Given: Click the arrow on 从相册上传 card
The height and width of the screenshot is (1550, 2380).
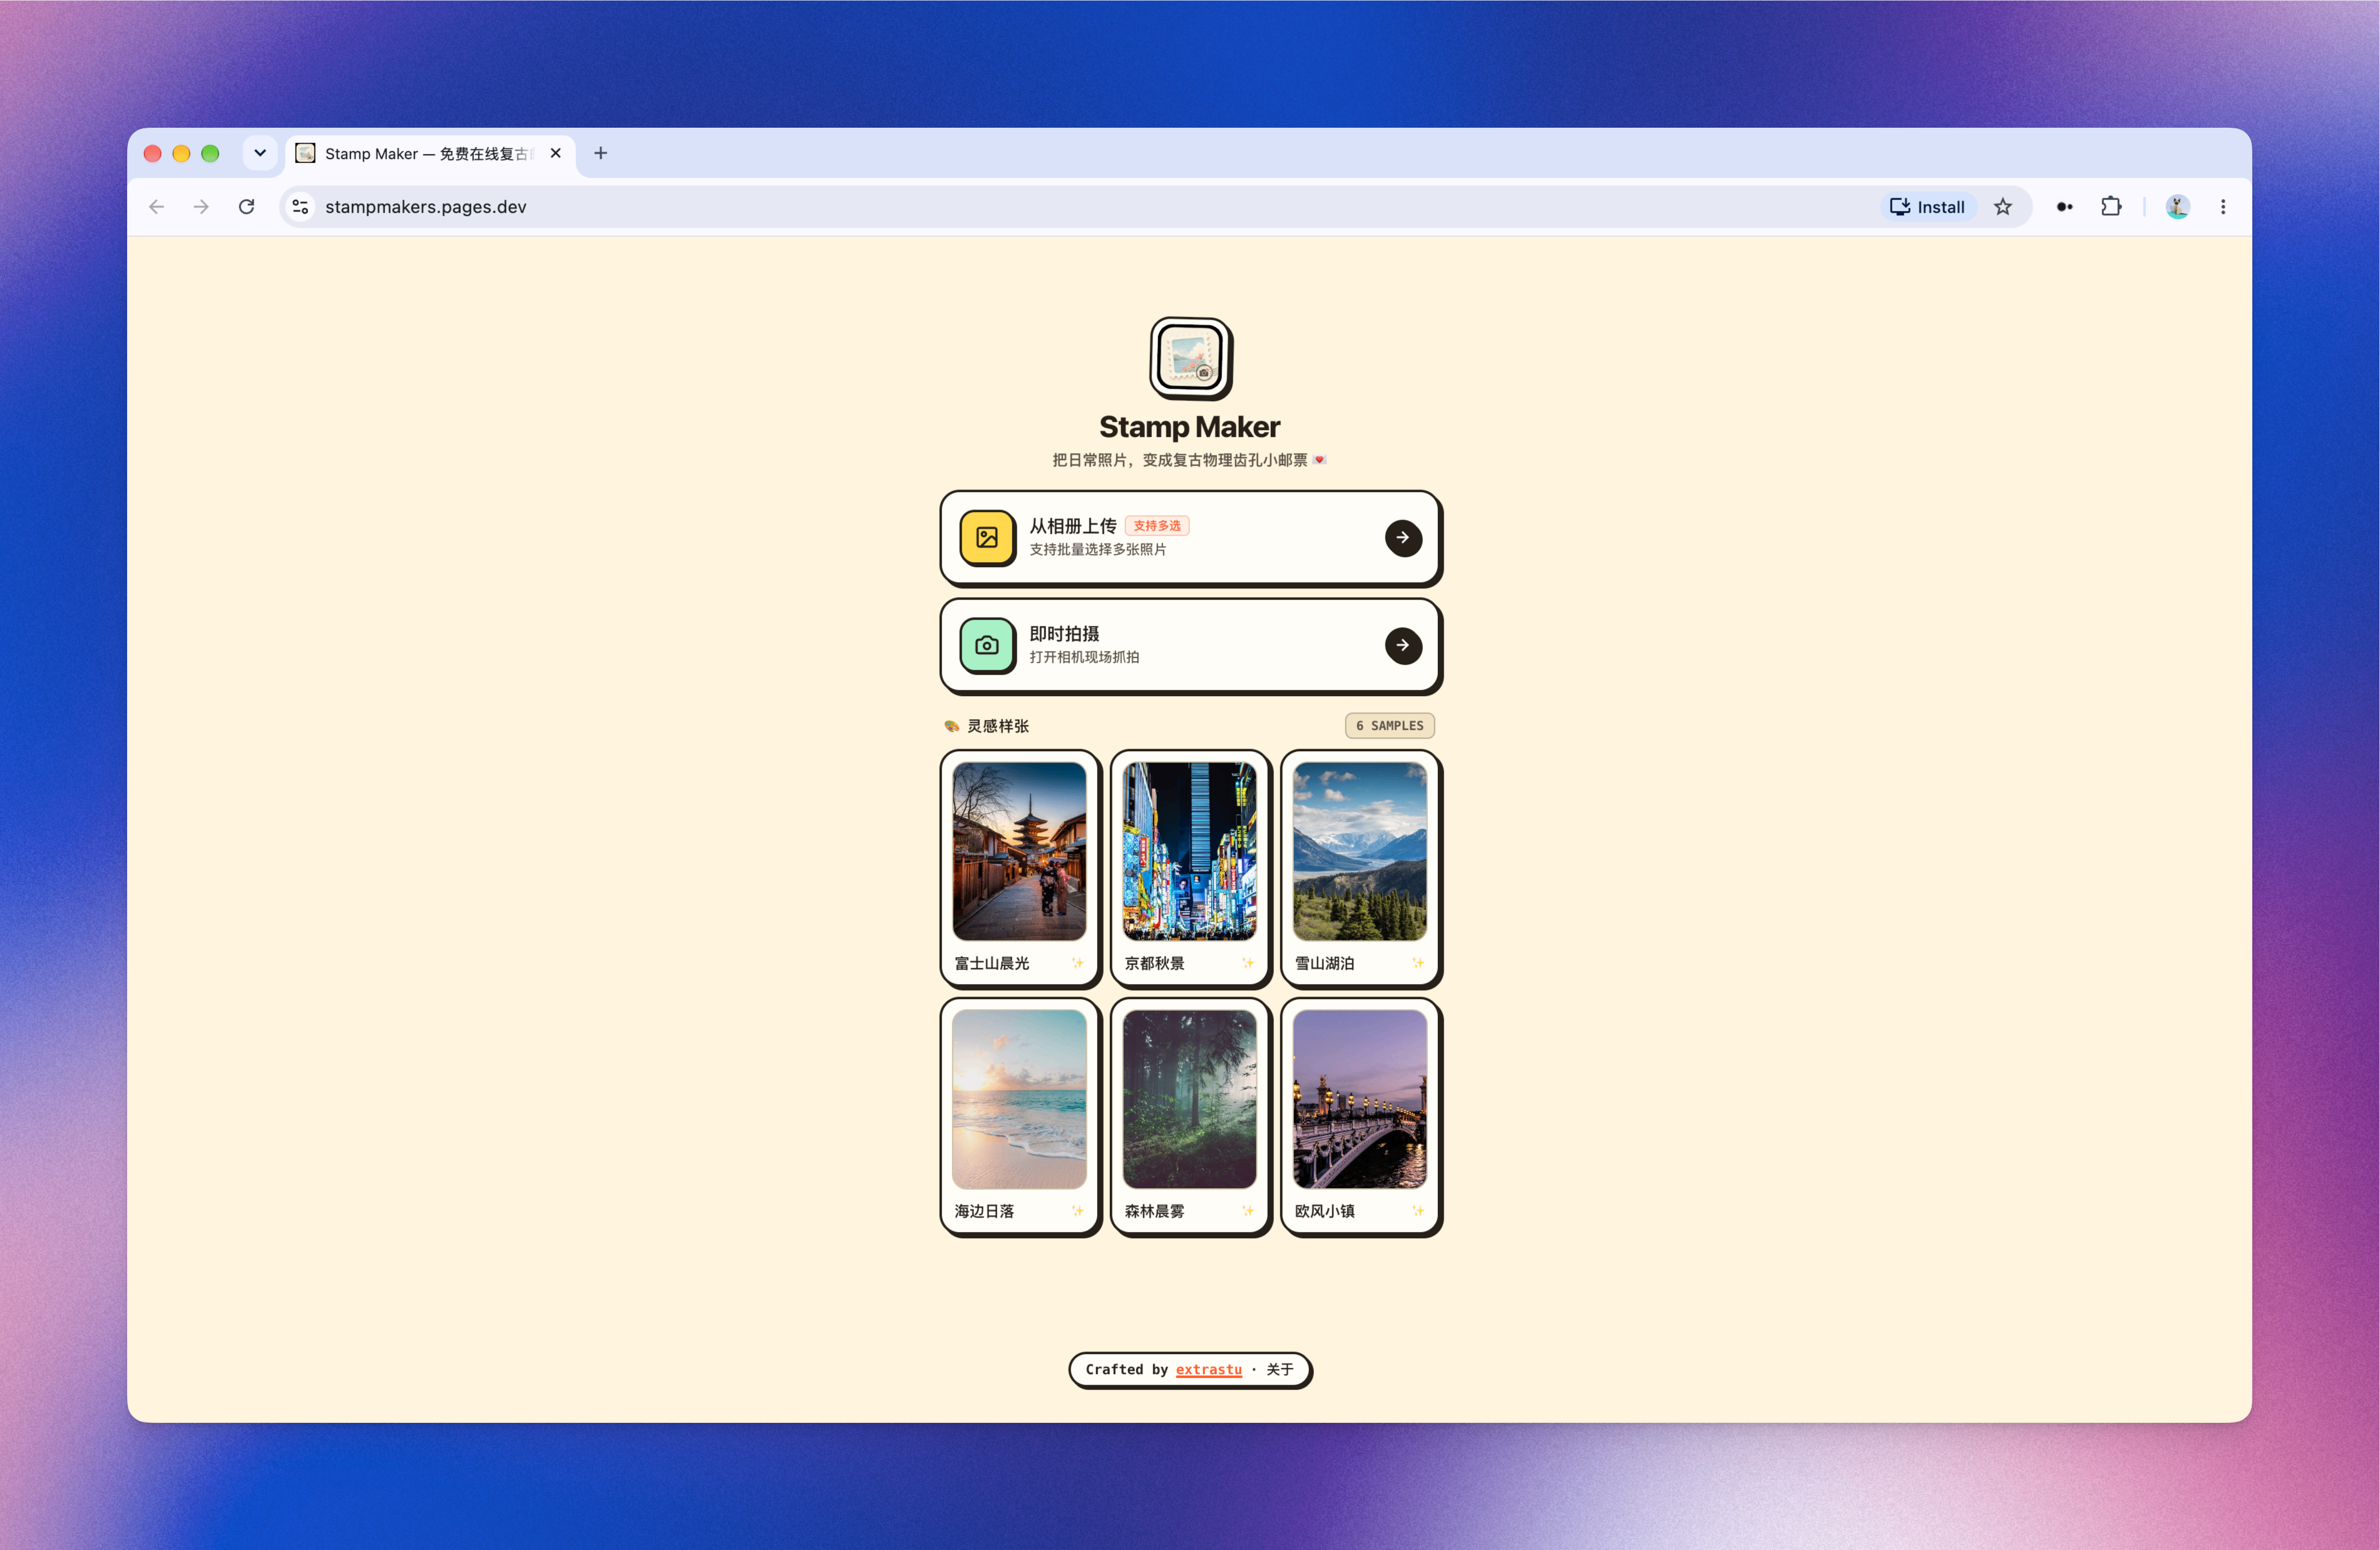Looking at the screenshot, I should (x=1403, y=538).
